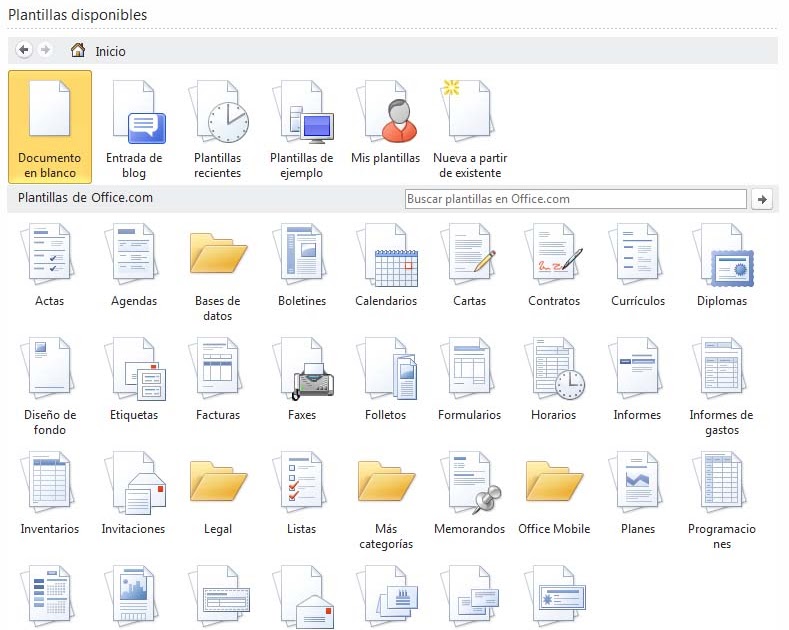The image size is (789, 630).
Task: Click the Buscar plantillas en Office.com field
Action: point(576,199)
